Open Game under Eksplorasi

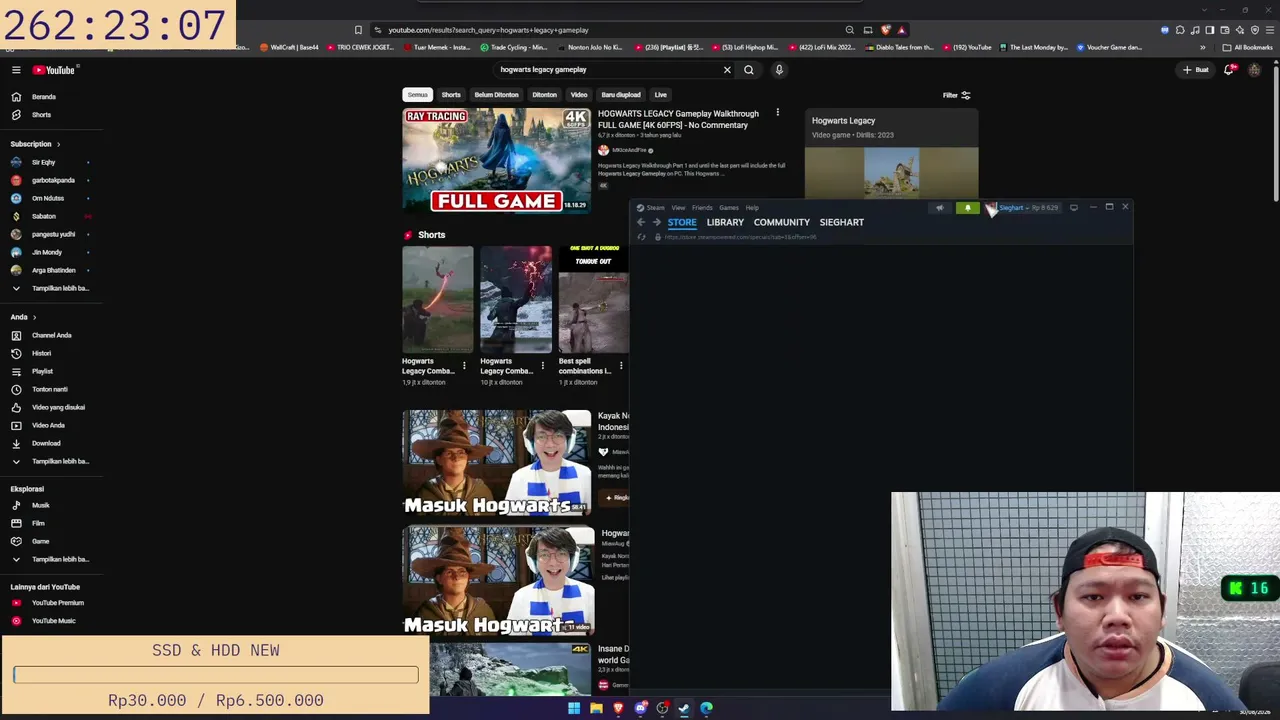40,541
